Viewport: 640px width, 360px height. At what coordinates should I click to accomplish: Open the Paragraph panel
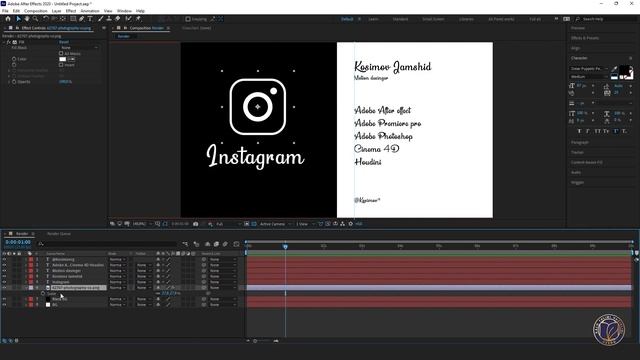pyautogui.click(x=580, y=142)
